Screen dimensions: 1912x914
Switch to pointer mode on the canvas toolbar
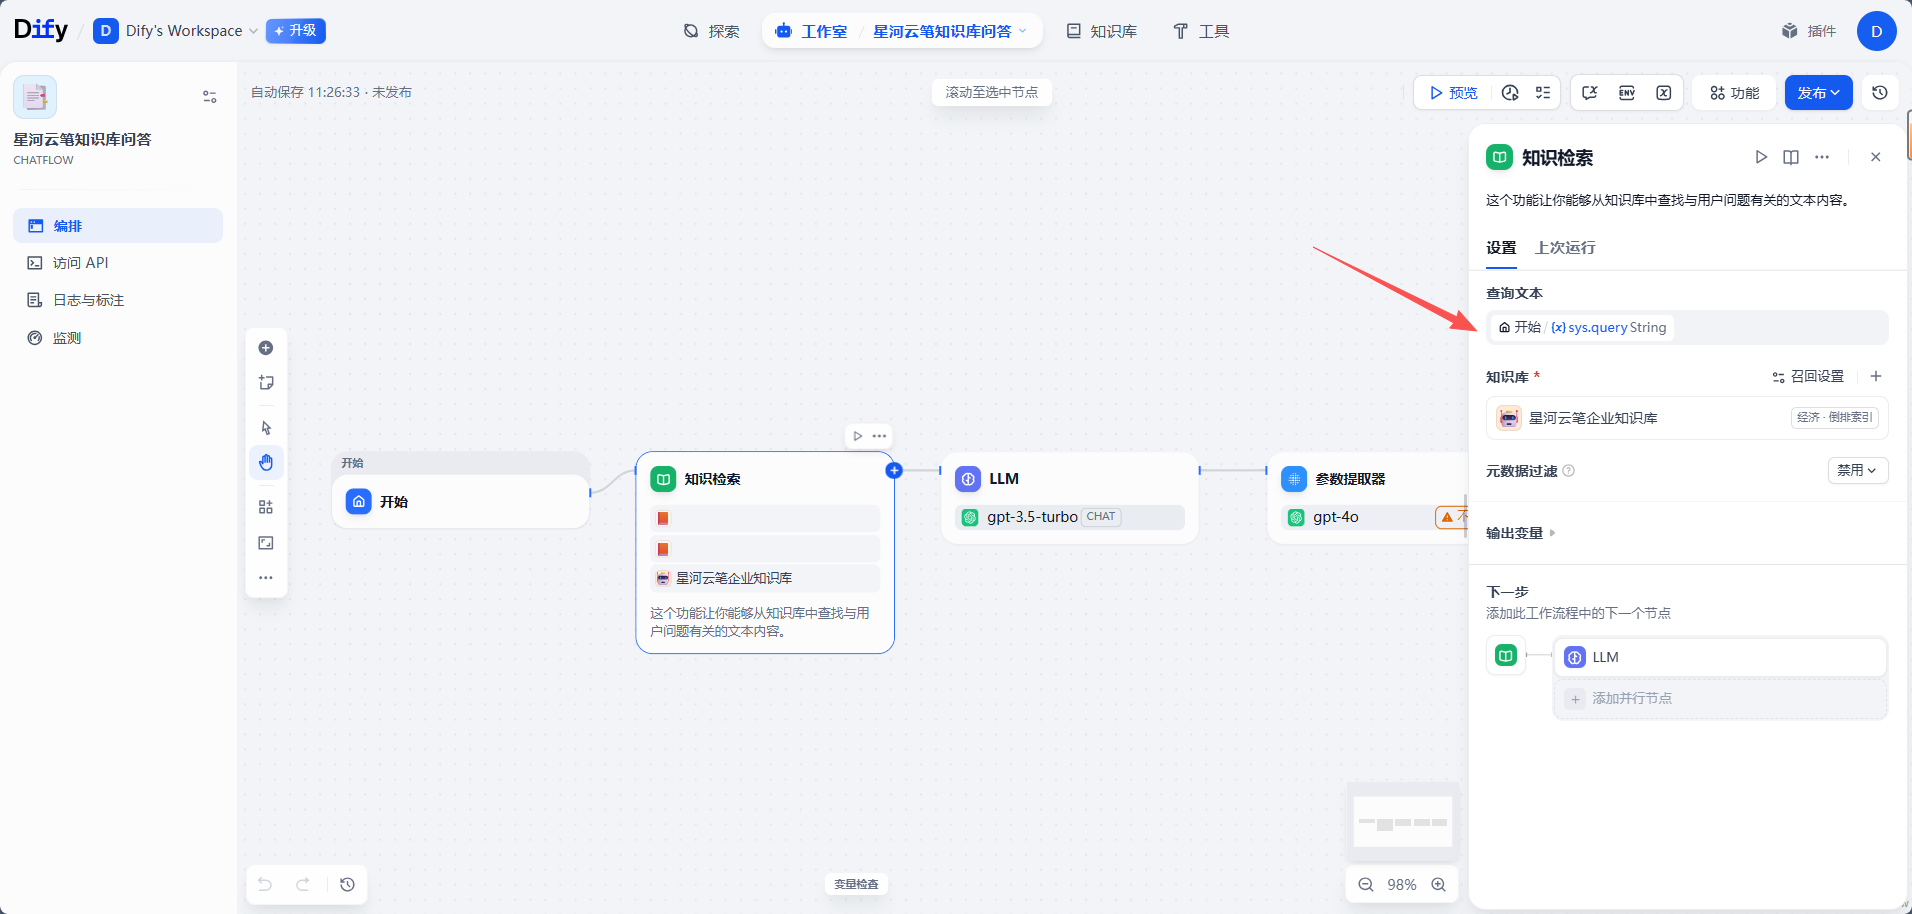[266, 427]
